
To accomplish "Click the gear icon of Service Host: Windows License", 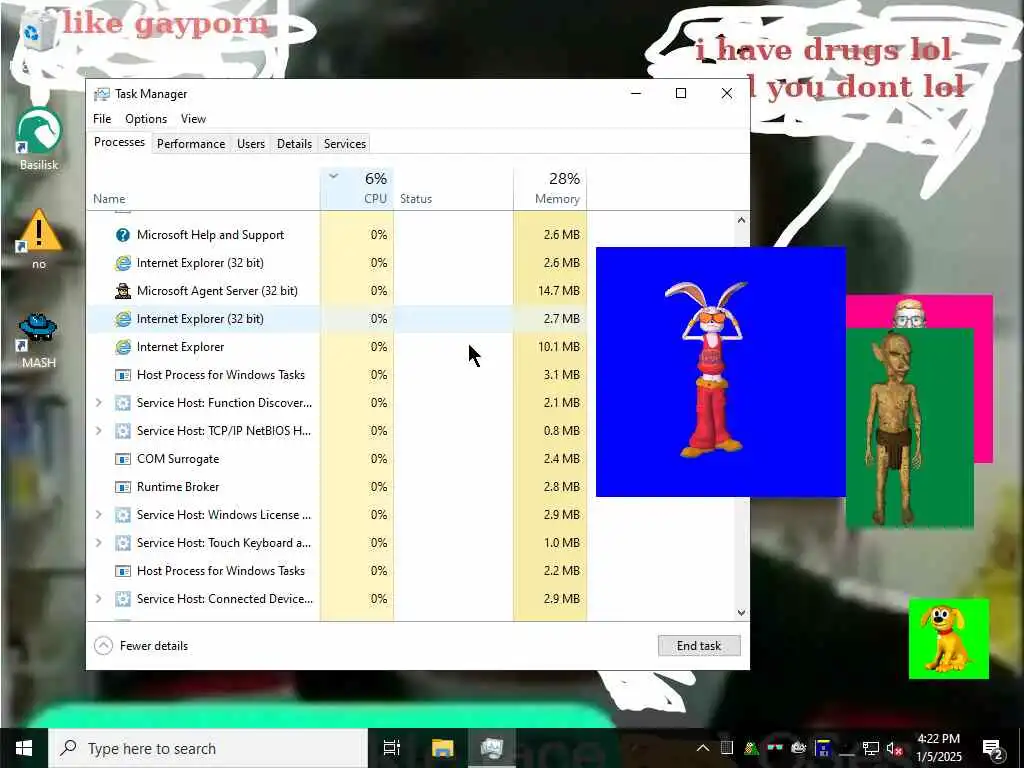I will click(x=122, y=515).
